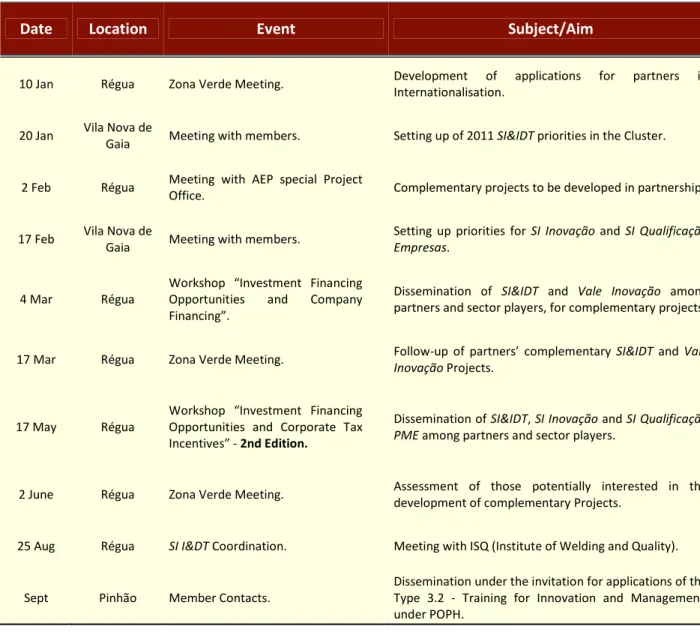Click the 'Internationalisation.' subject text
This screenshot has width=700, height=632.
pyautogui.click(x=449, y=92)
